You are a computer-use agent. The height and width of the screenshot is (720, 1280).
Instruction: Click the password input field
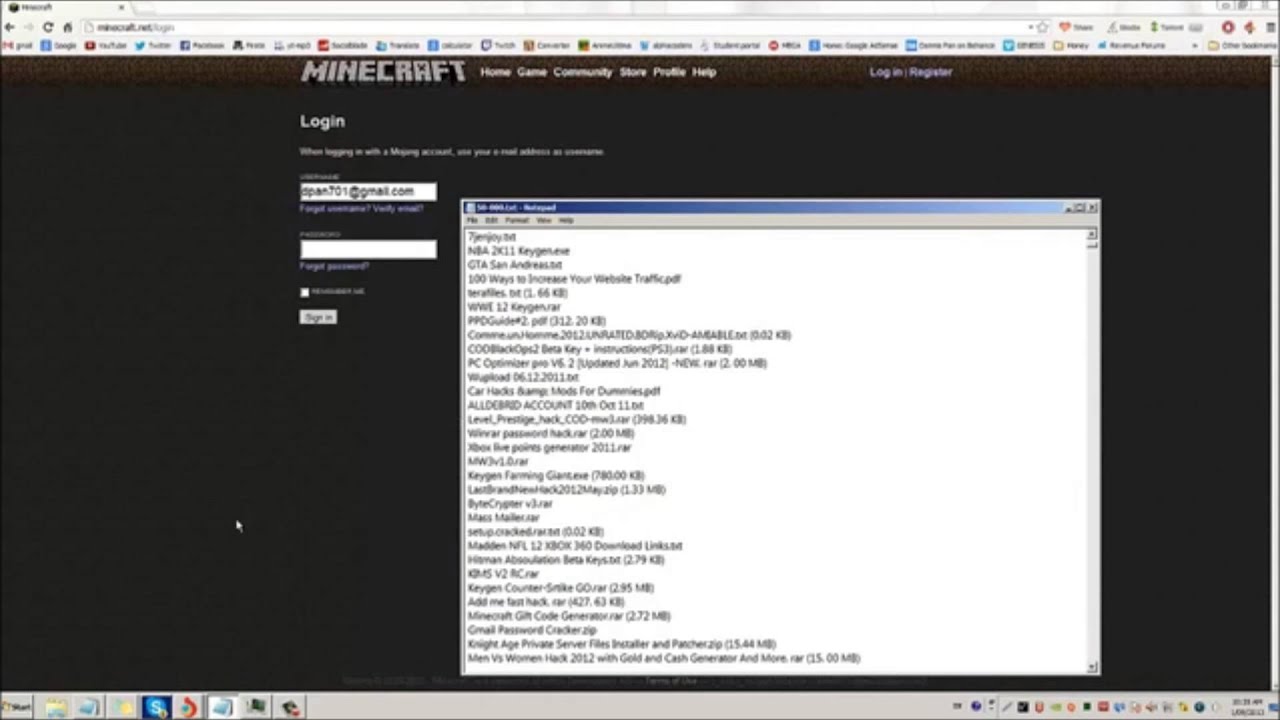tap(368, 249)
